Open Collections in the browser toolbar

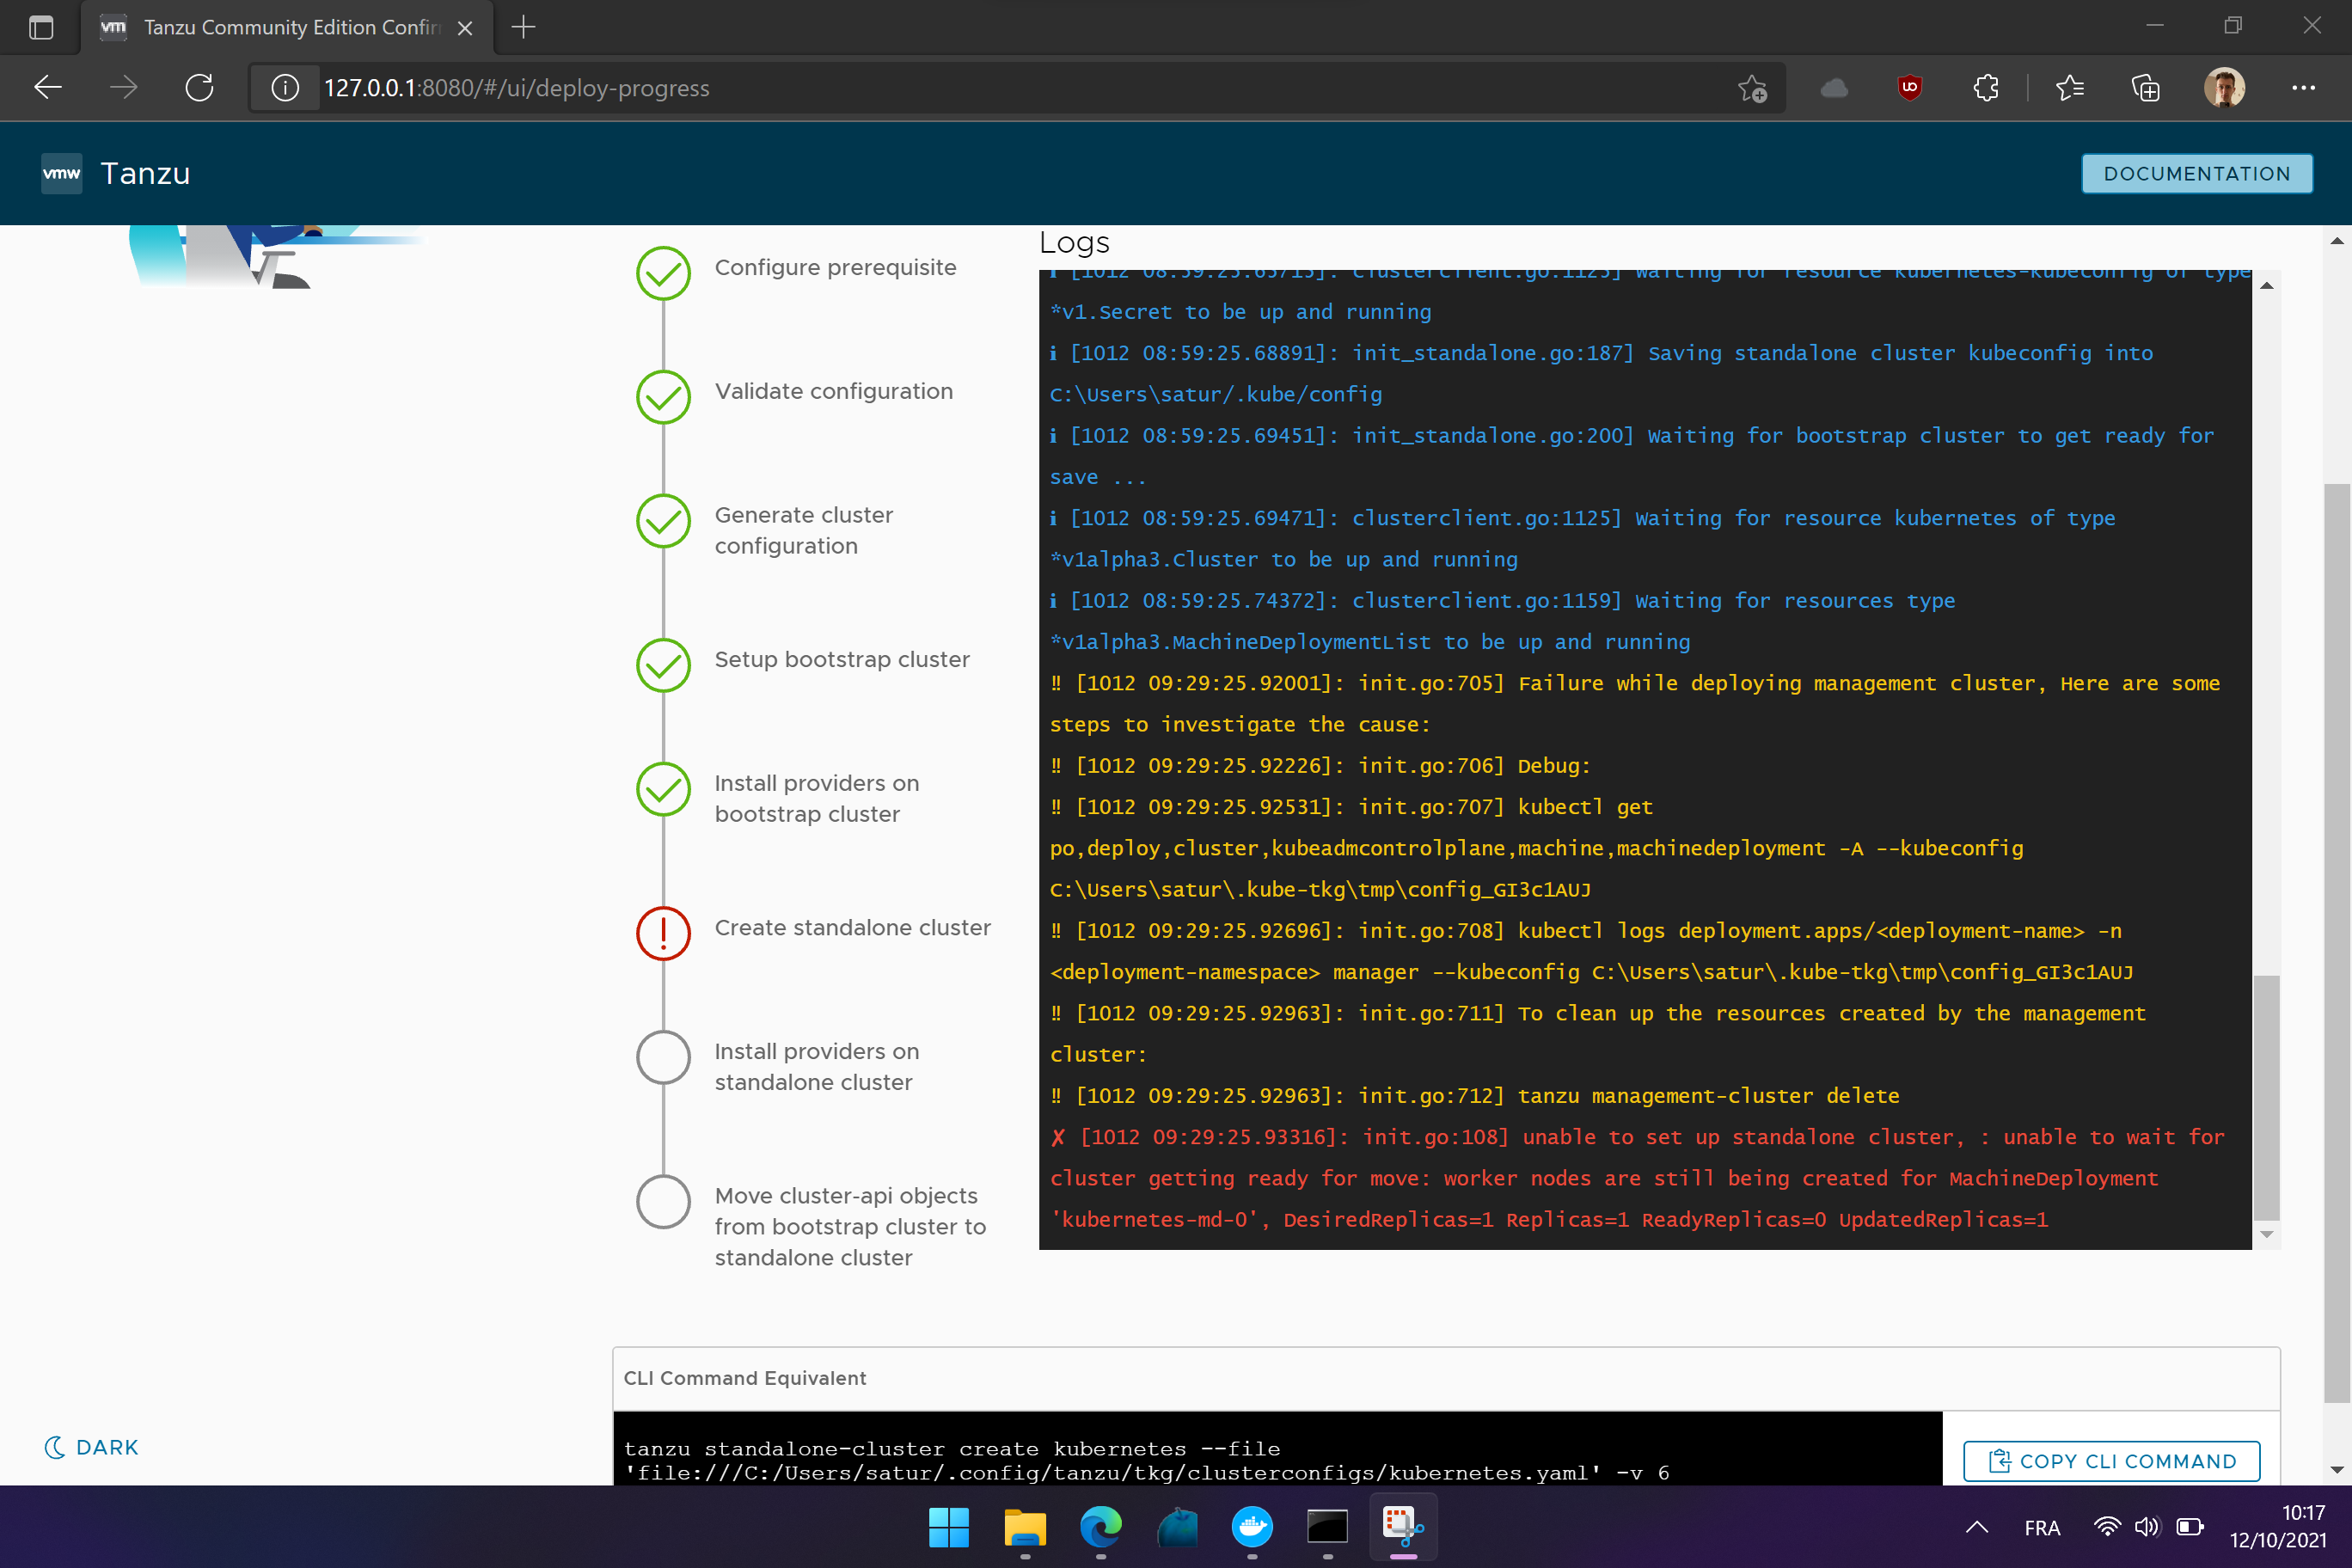click(2145, 88)
